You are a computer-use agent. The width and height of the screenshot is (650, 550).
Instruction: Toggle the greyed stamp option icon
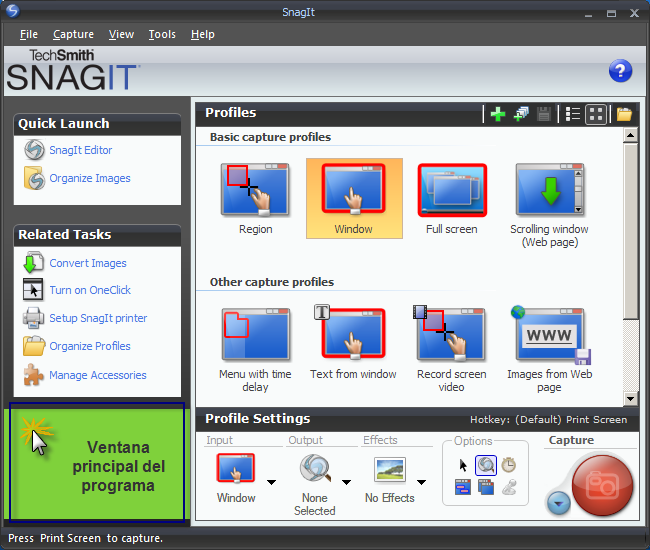509,487
